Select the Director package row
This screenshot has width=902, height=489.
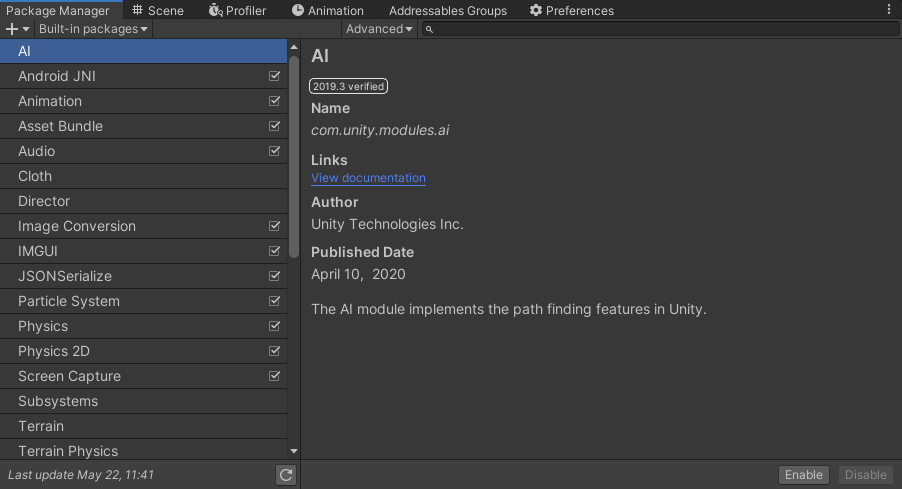pyautogui.click(x=143, y=201)
